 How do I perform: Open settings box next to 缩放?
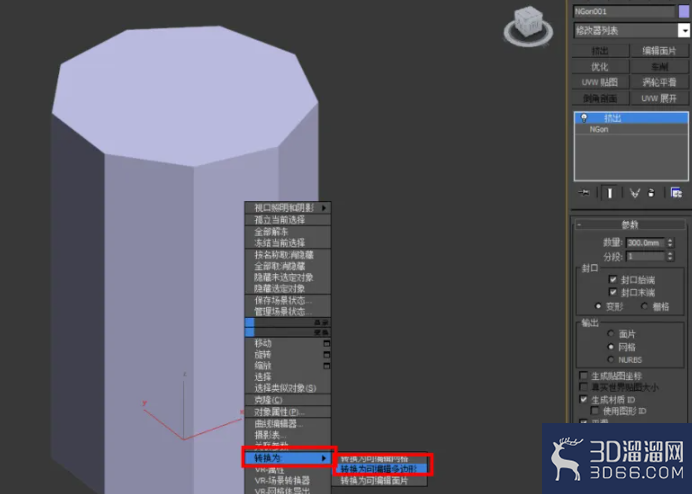(327, 366)
